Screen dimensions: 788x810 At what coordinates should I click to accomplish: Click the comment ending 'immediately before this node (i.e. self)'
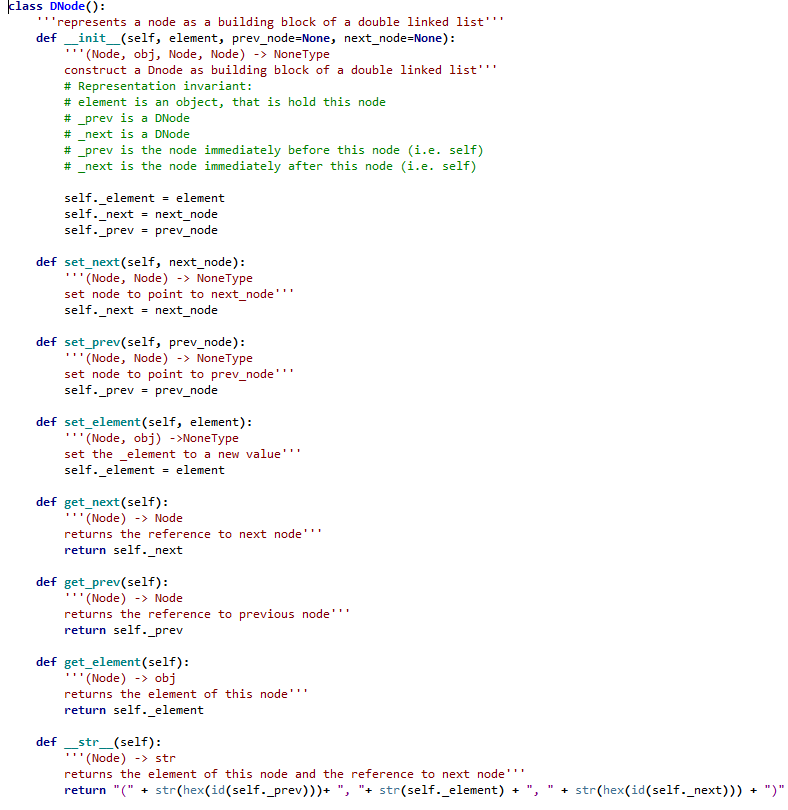pos(273,150)
